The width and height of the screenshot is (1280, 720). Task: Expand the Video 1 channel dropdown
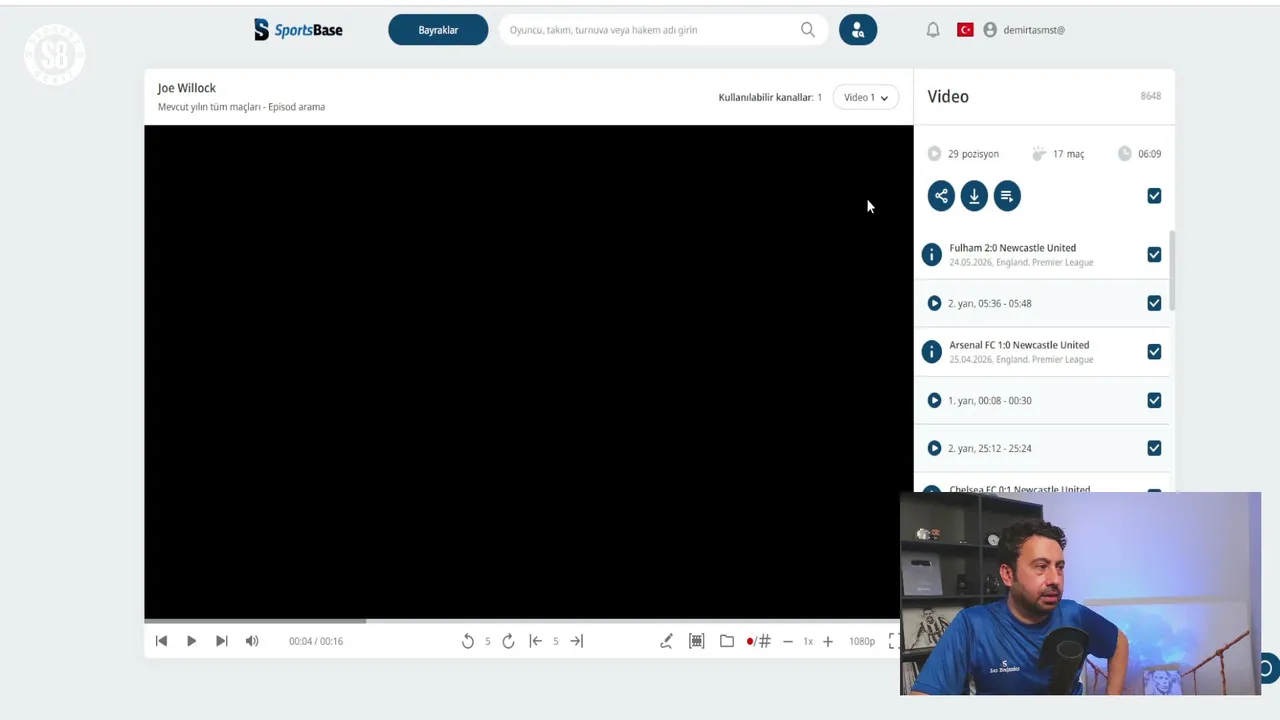(866, 97)
